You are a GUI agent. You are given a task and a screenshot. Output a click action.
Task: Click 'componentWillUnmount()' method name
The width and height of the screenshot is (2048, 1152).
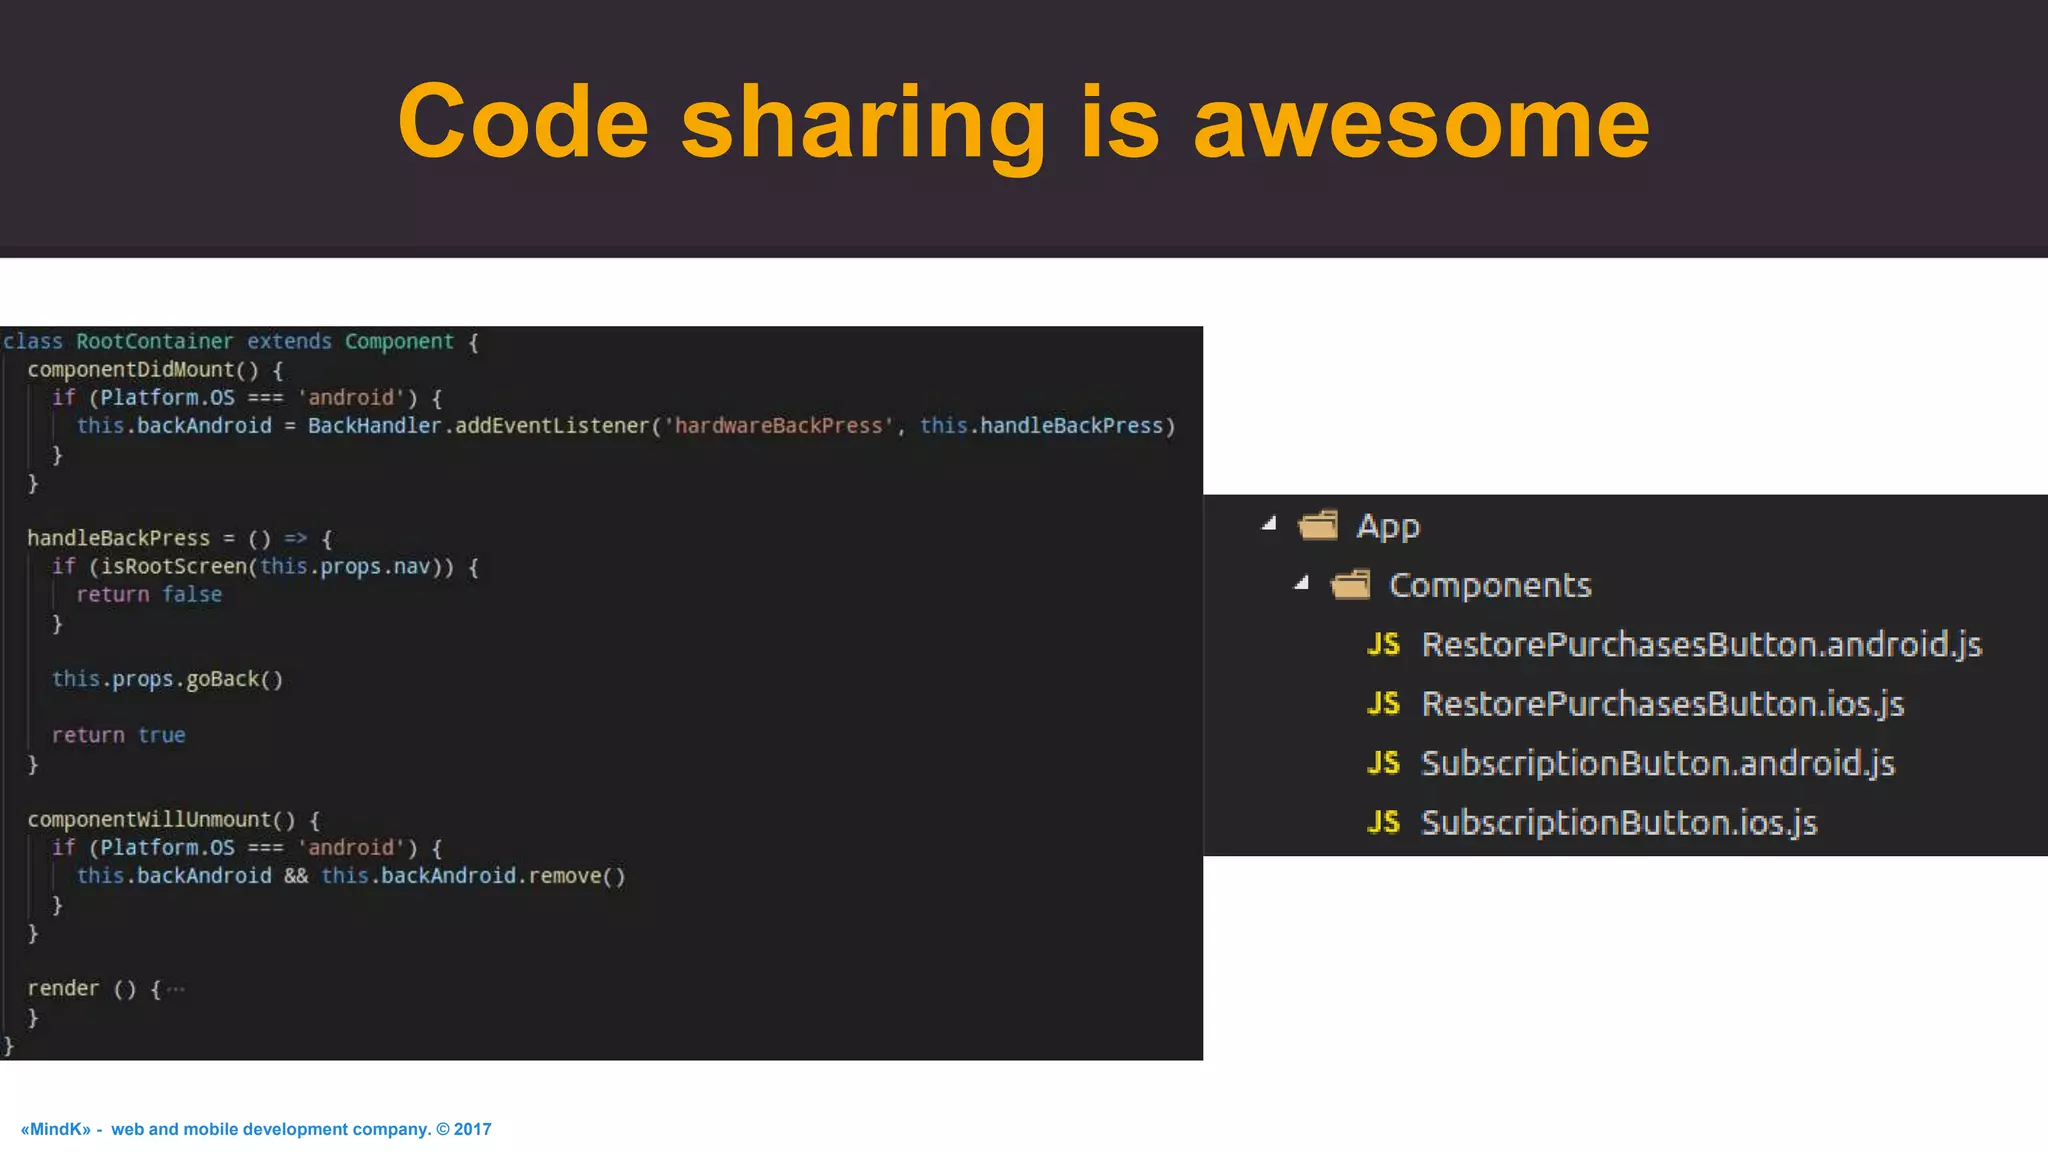[162, 820]
